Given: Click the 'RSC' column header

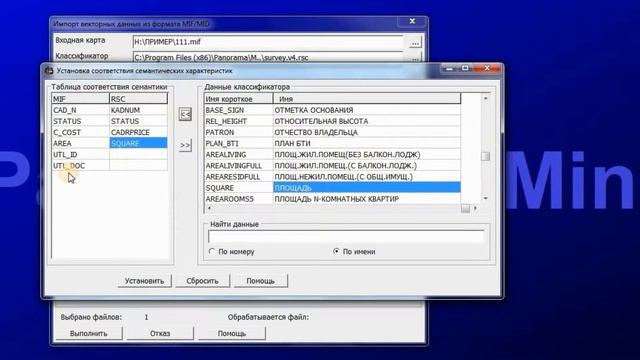Looking at the screenshot, I should click(138, 99).
